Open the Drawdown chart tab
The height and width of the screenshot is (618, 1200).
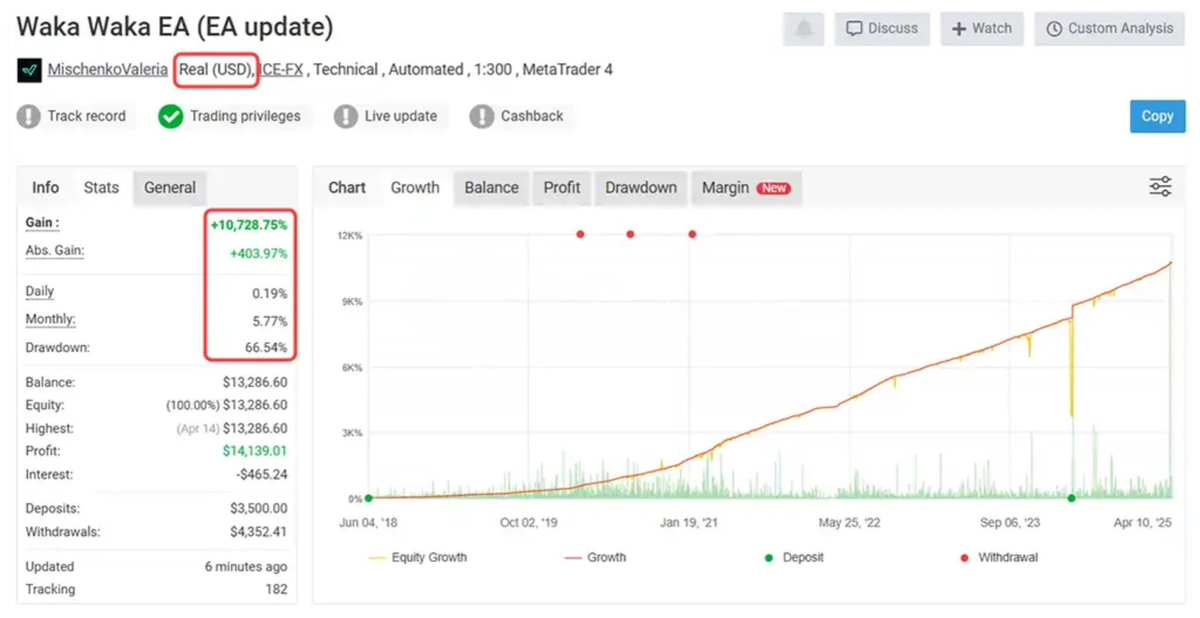[x=641, y=187]
